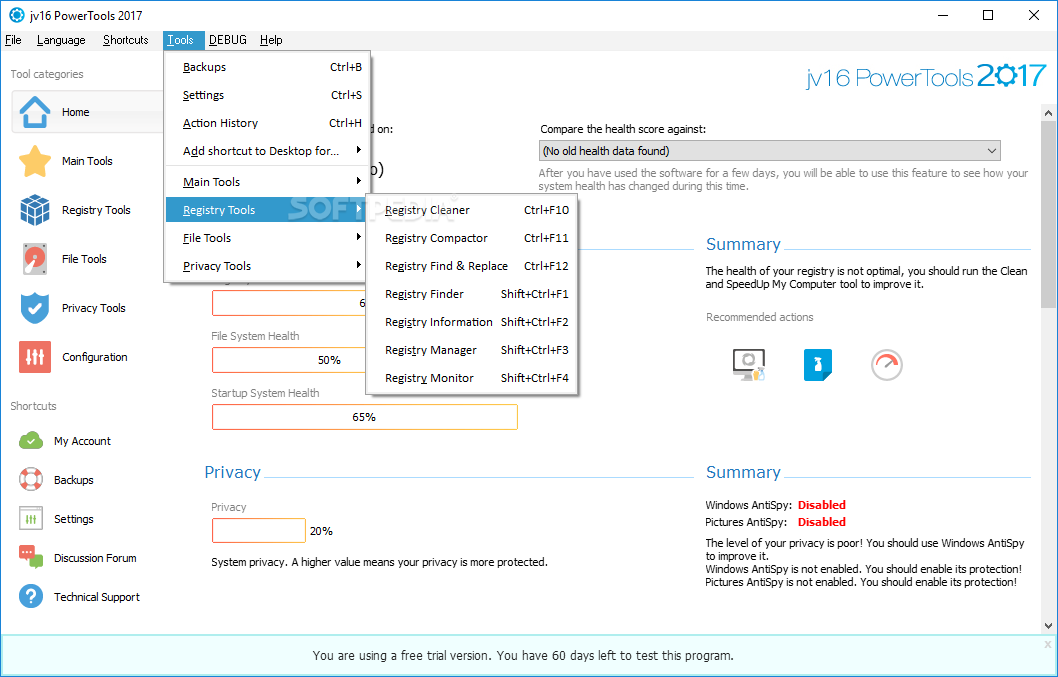
Task: Click the Discussion Forum chat icon
Action: point(31,558)
